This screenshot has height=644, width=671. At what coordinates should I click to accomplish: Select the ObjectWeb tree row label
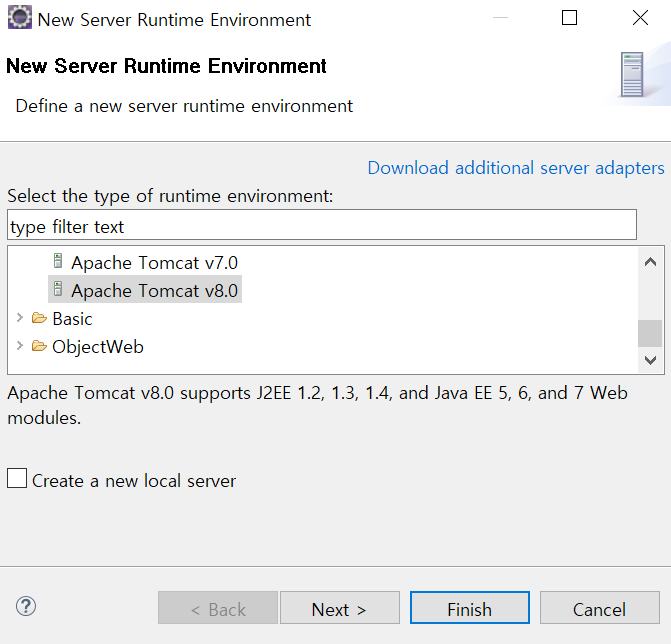pos(98,347)
